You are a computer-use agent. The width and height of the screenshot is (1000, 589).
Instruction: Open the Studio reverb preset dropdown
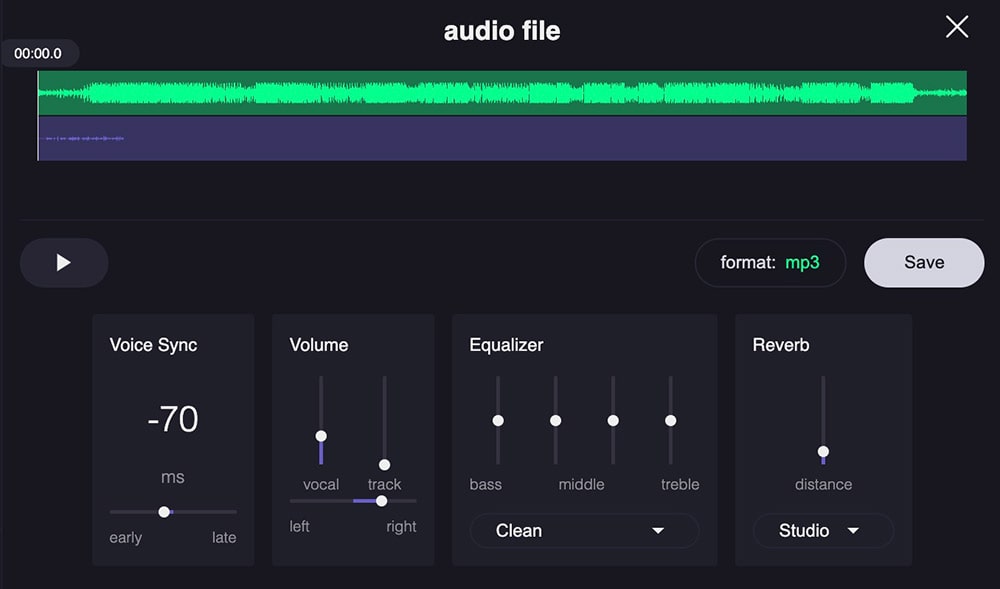tap(822, 530)
